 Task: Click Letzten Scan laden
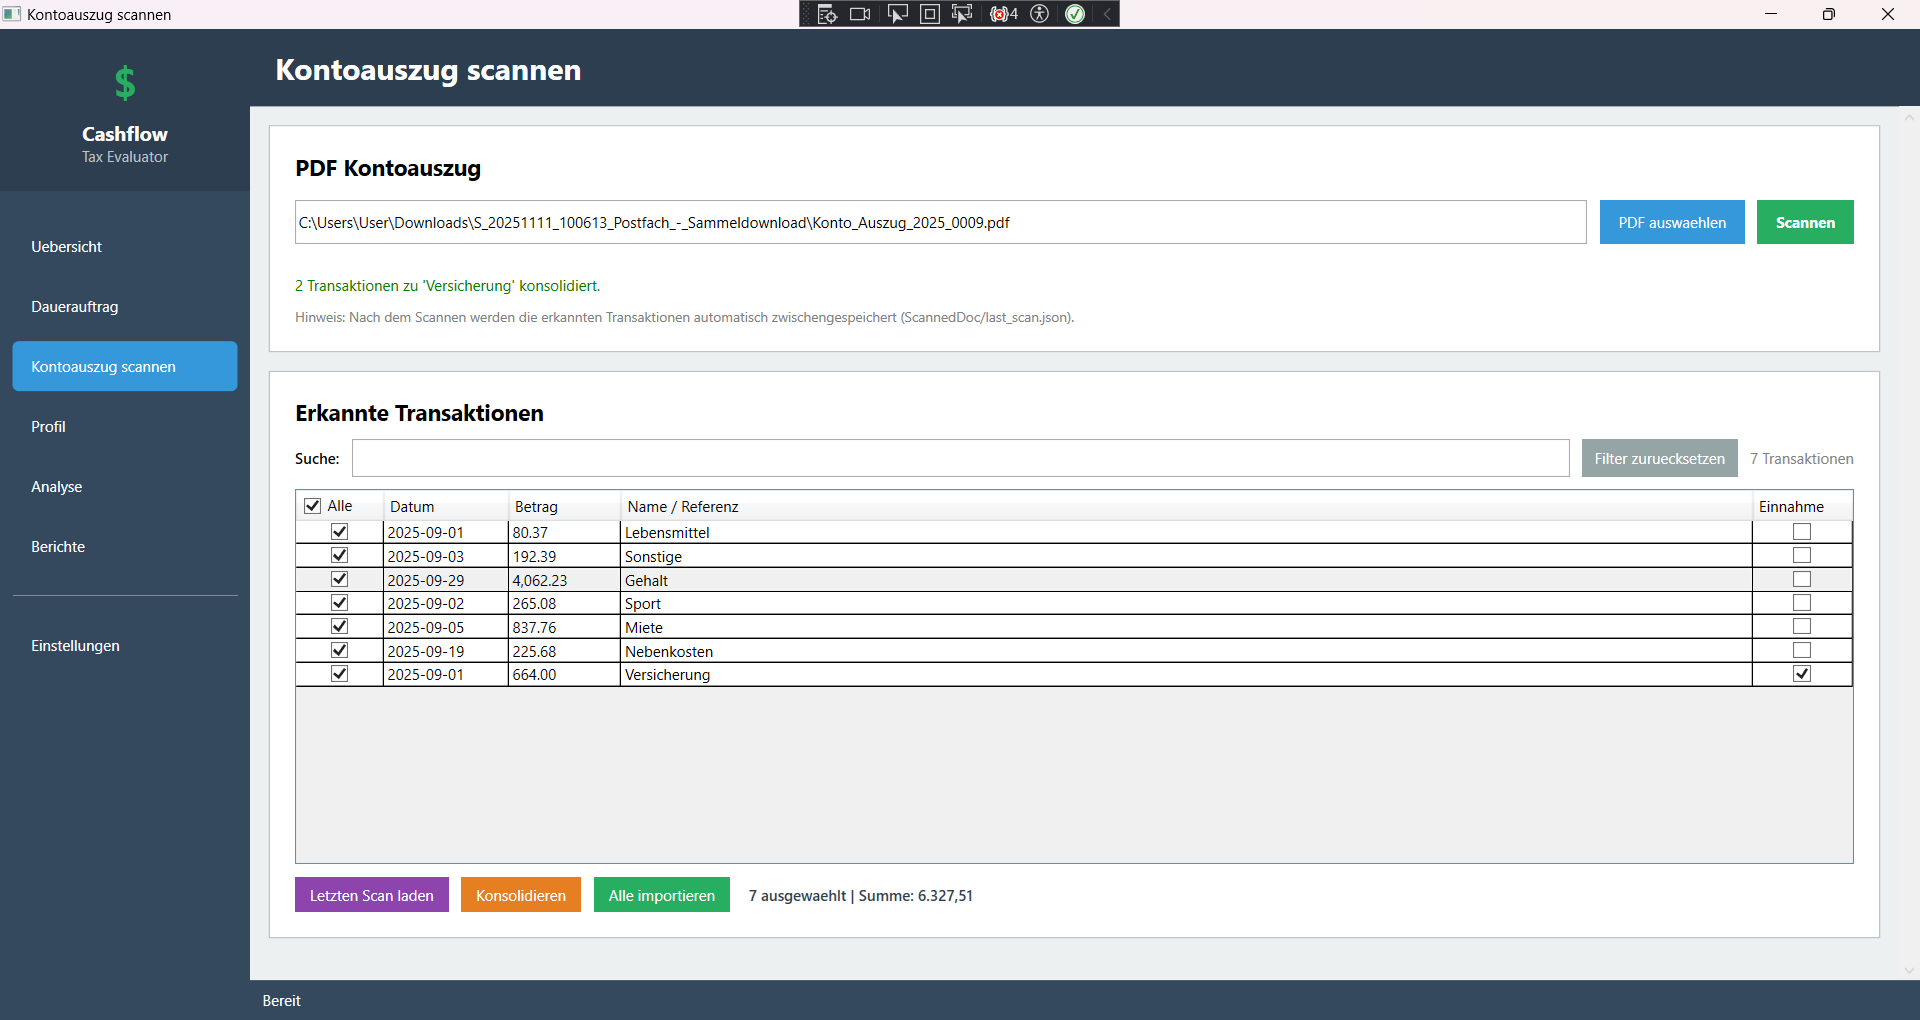371,895
